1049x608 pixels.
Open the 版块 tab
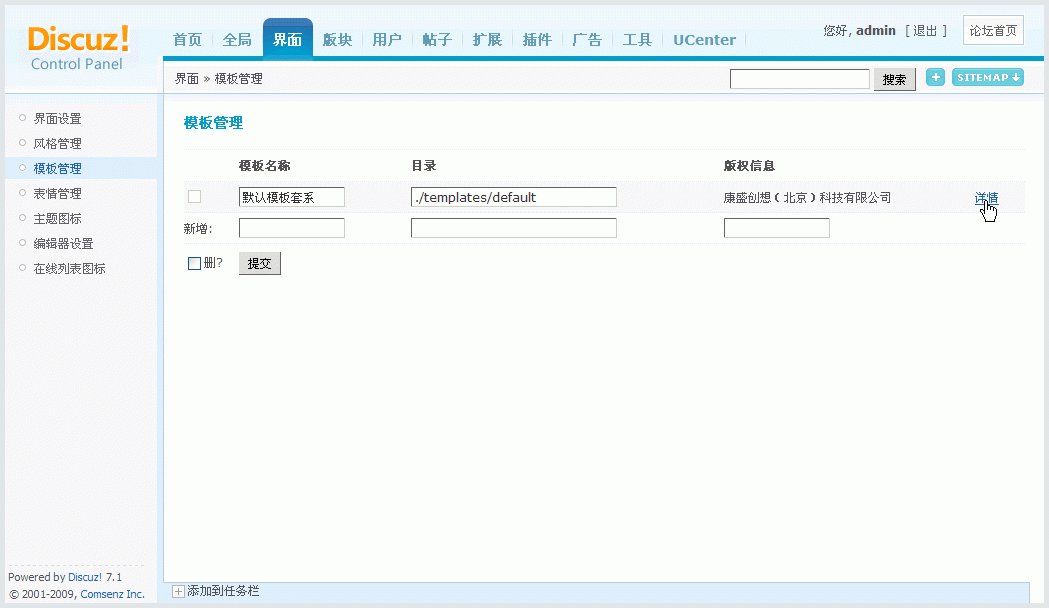click(x=337, y=40)
